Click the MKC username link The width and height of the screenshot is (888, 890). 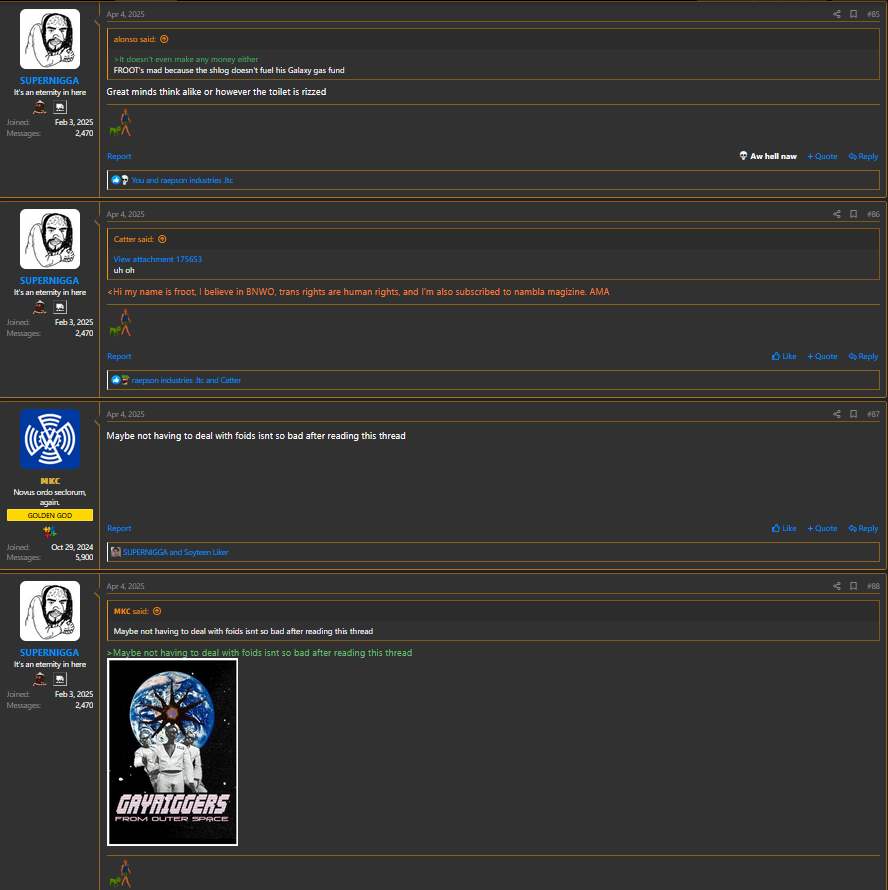tap(50, 481)
